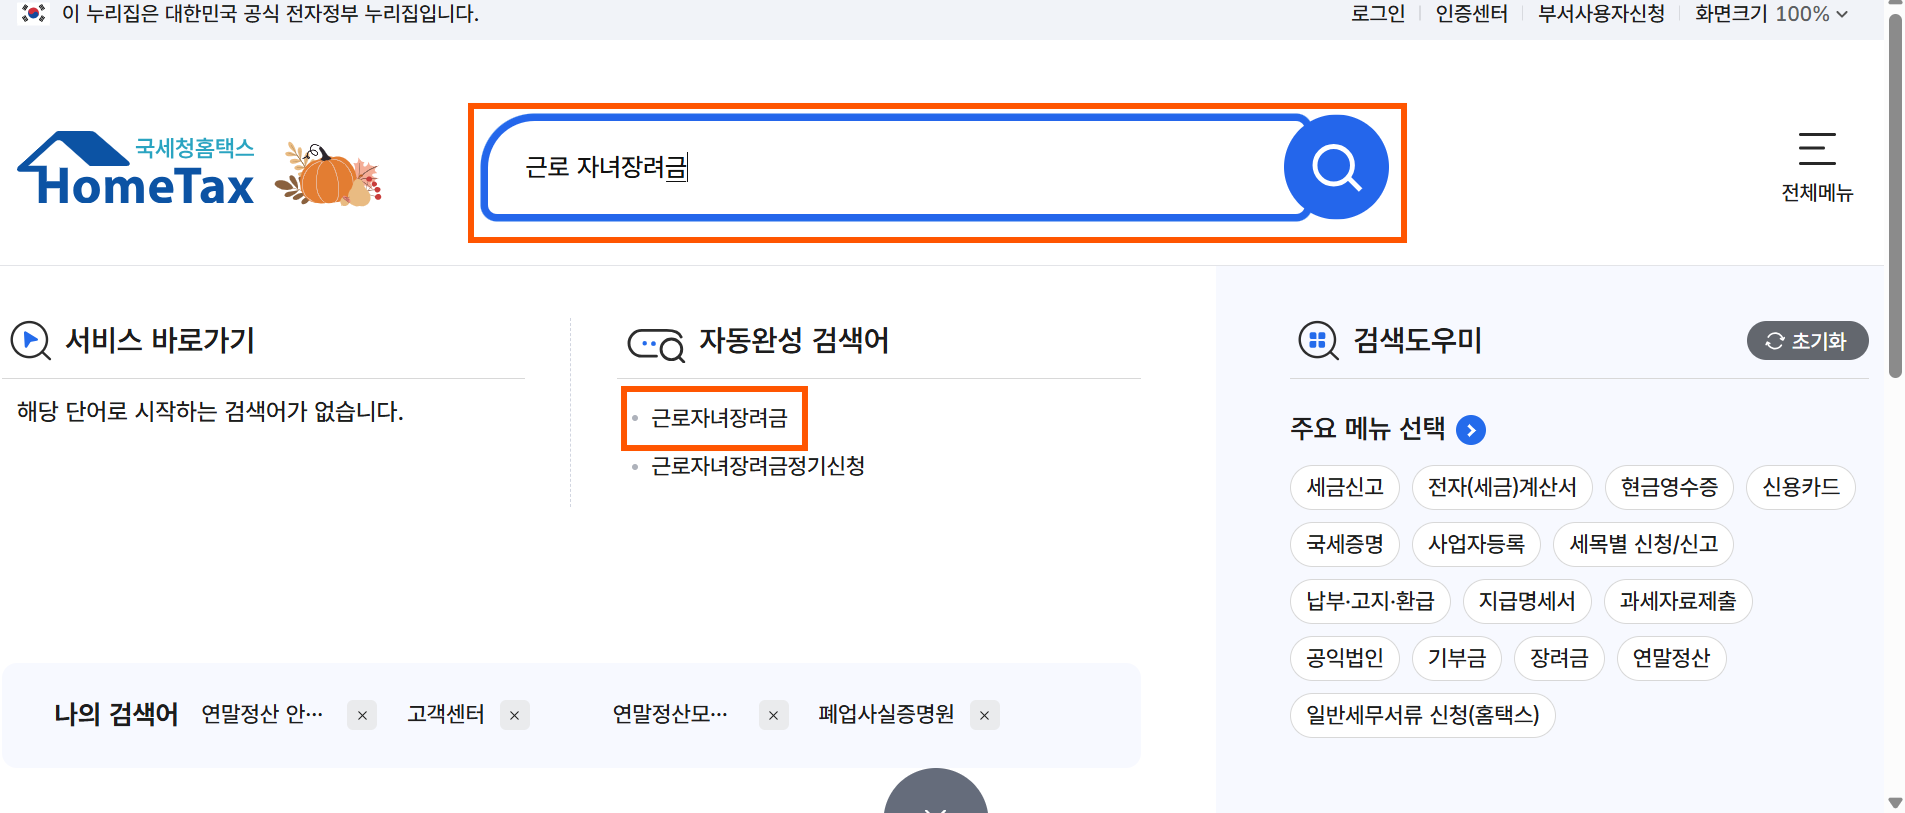Click the 자동완성 검색어 icon
Image resolution: width=1905 pixels, height=813 pixels.
656,345
